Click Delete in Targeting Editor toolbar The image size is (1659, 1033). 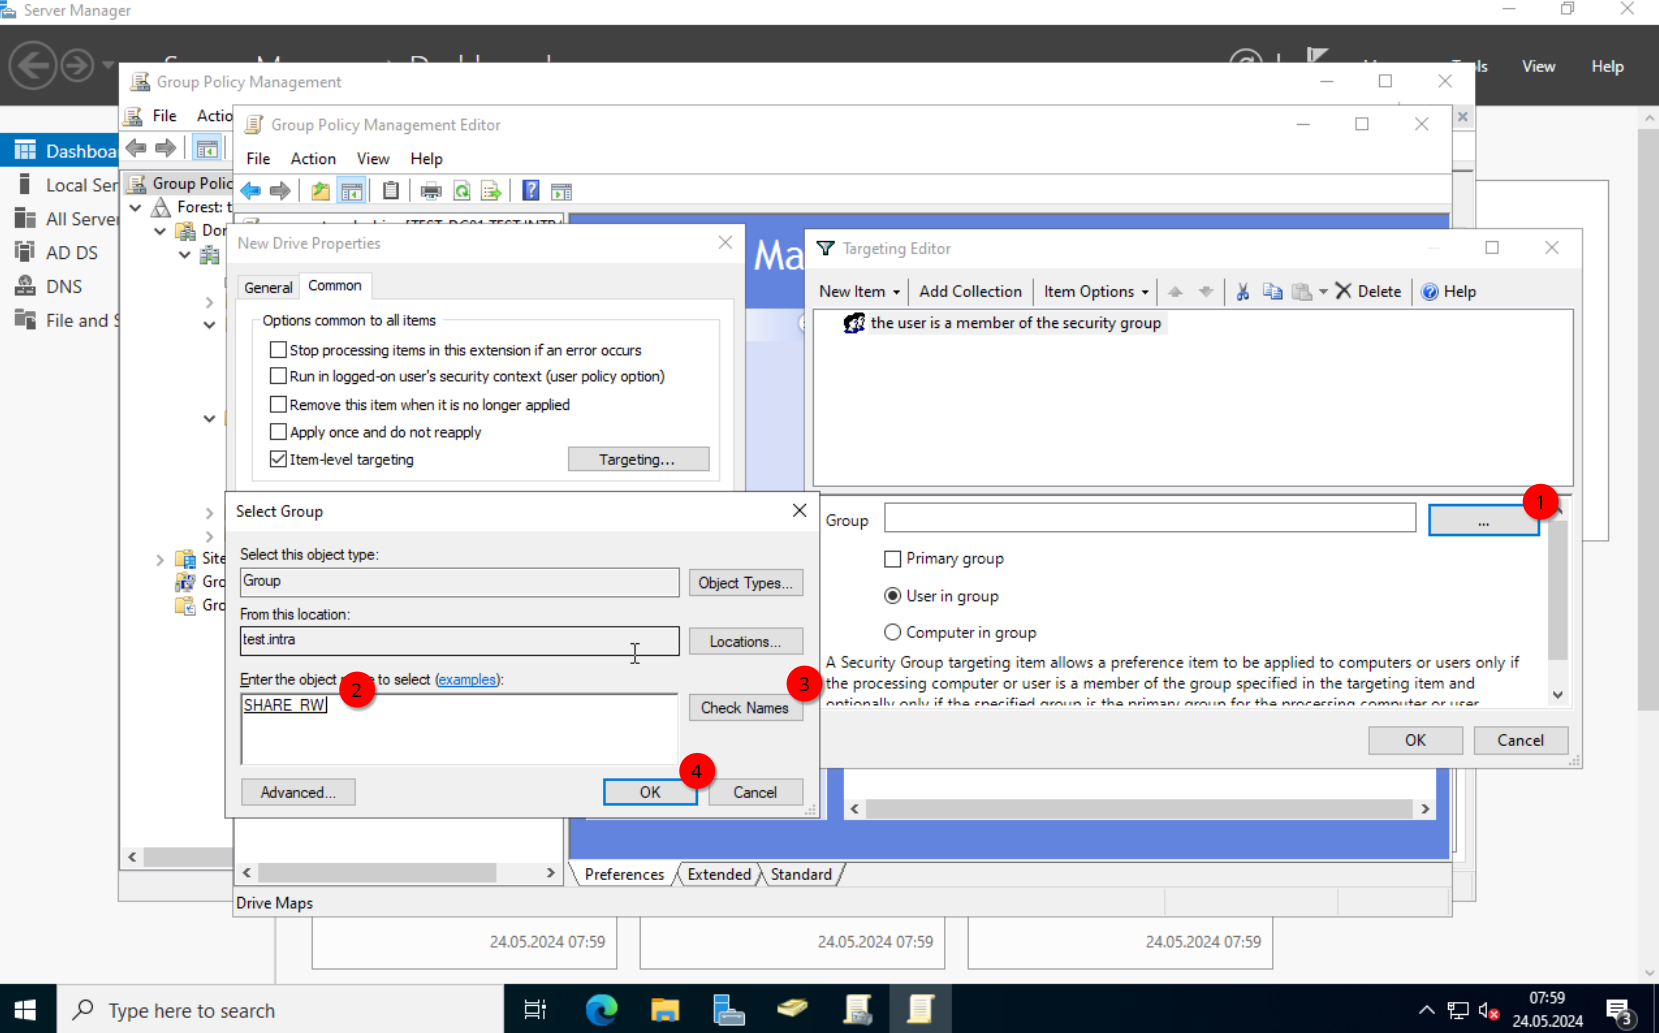(x=1369, y=291)
